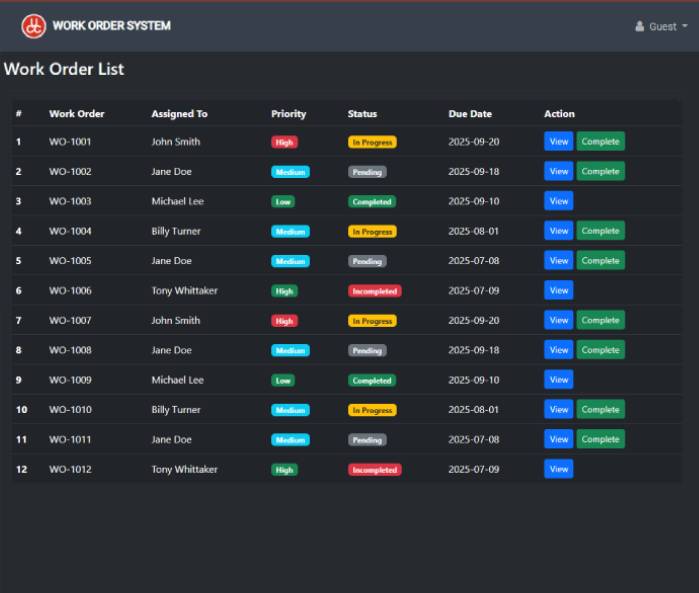View work order WO-1012
The image size is (699, 593).
[x=558, y=469]
